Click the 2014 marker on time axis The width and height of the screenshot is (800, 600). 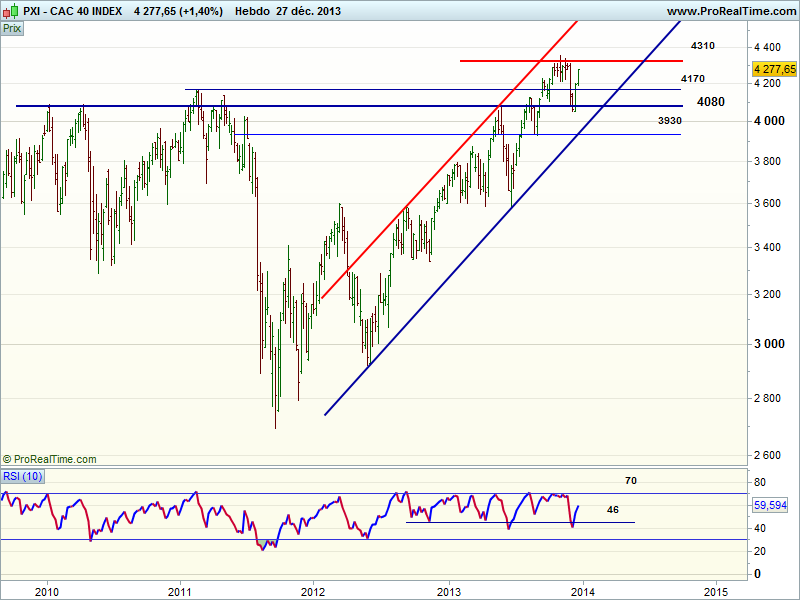(x=582, y=589)
